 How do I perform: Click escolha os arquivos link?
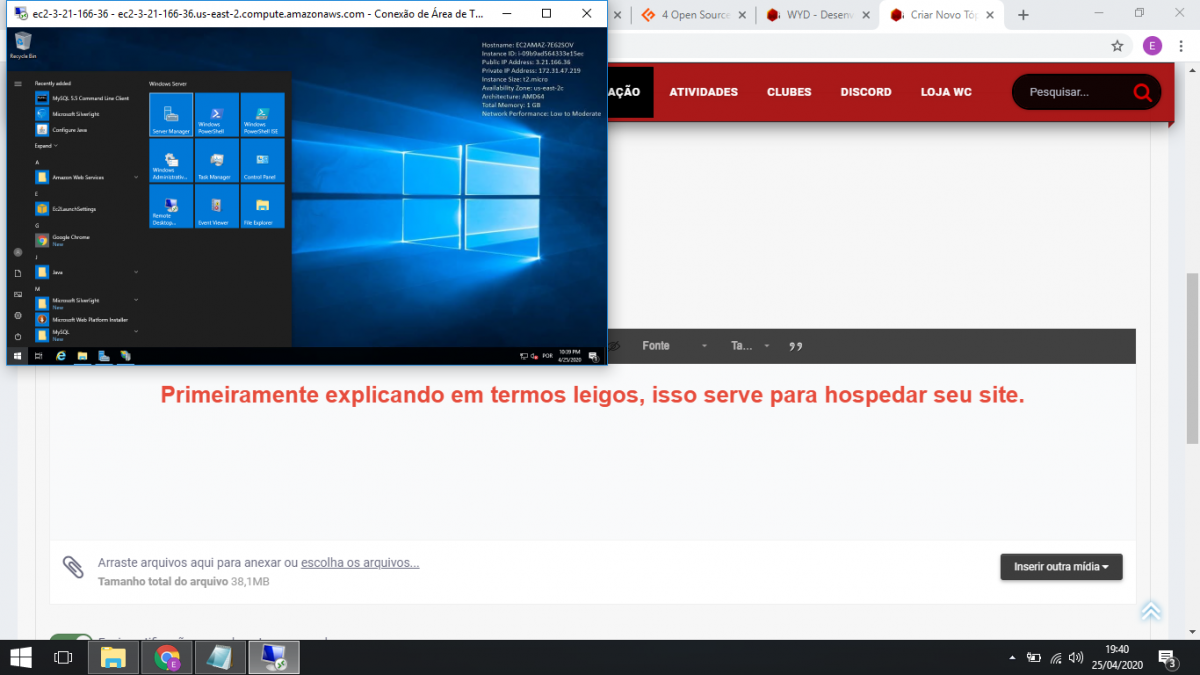360,563
